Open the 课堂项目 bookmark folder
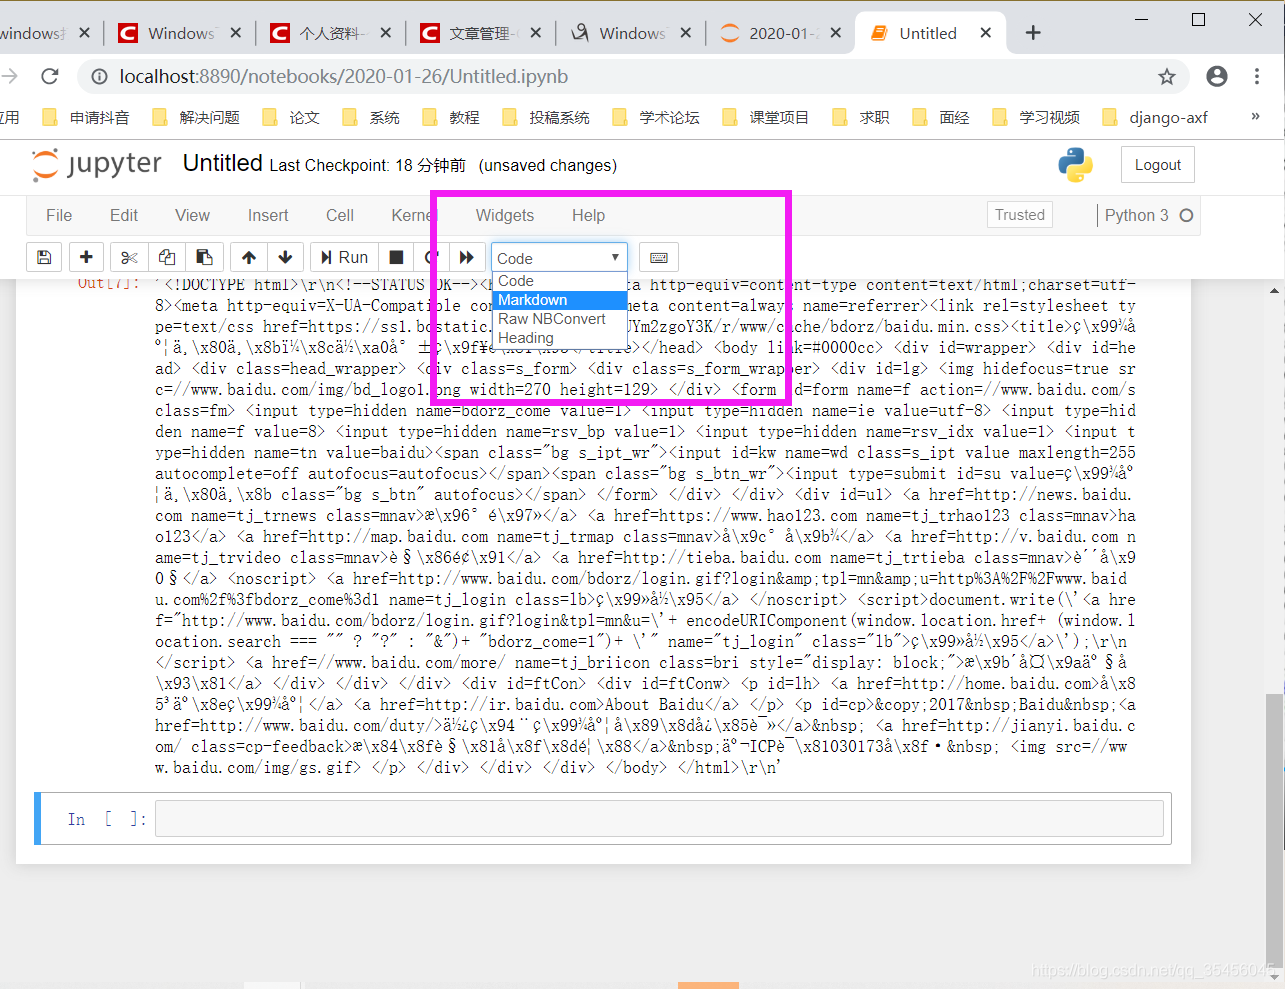 [x=766, y=117]
